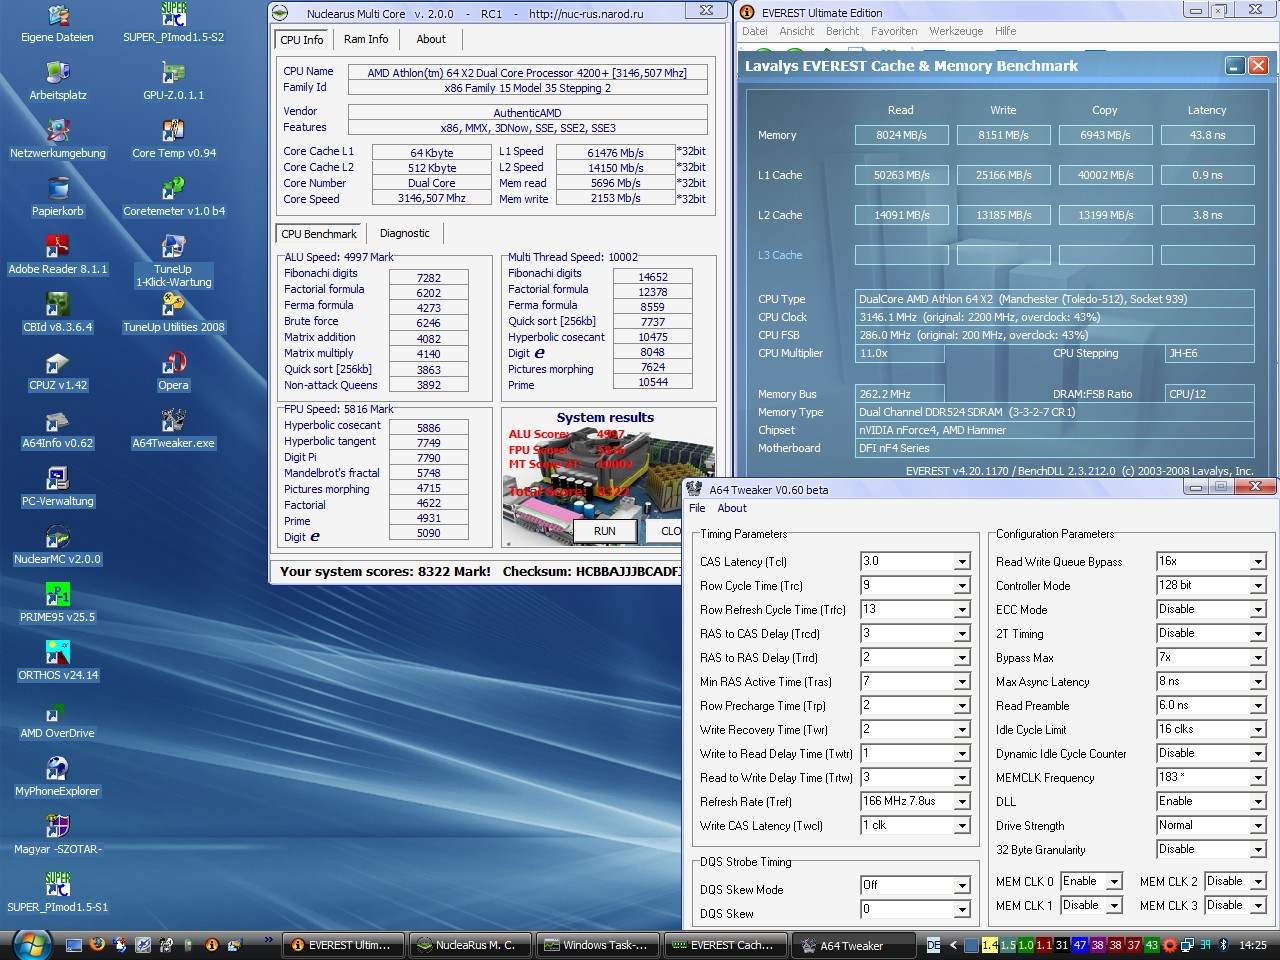Open the Arbeitsplatz desktop icon

57,82
